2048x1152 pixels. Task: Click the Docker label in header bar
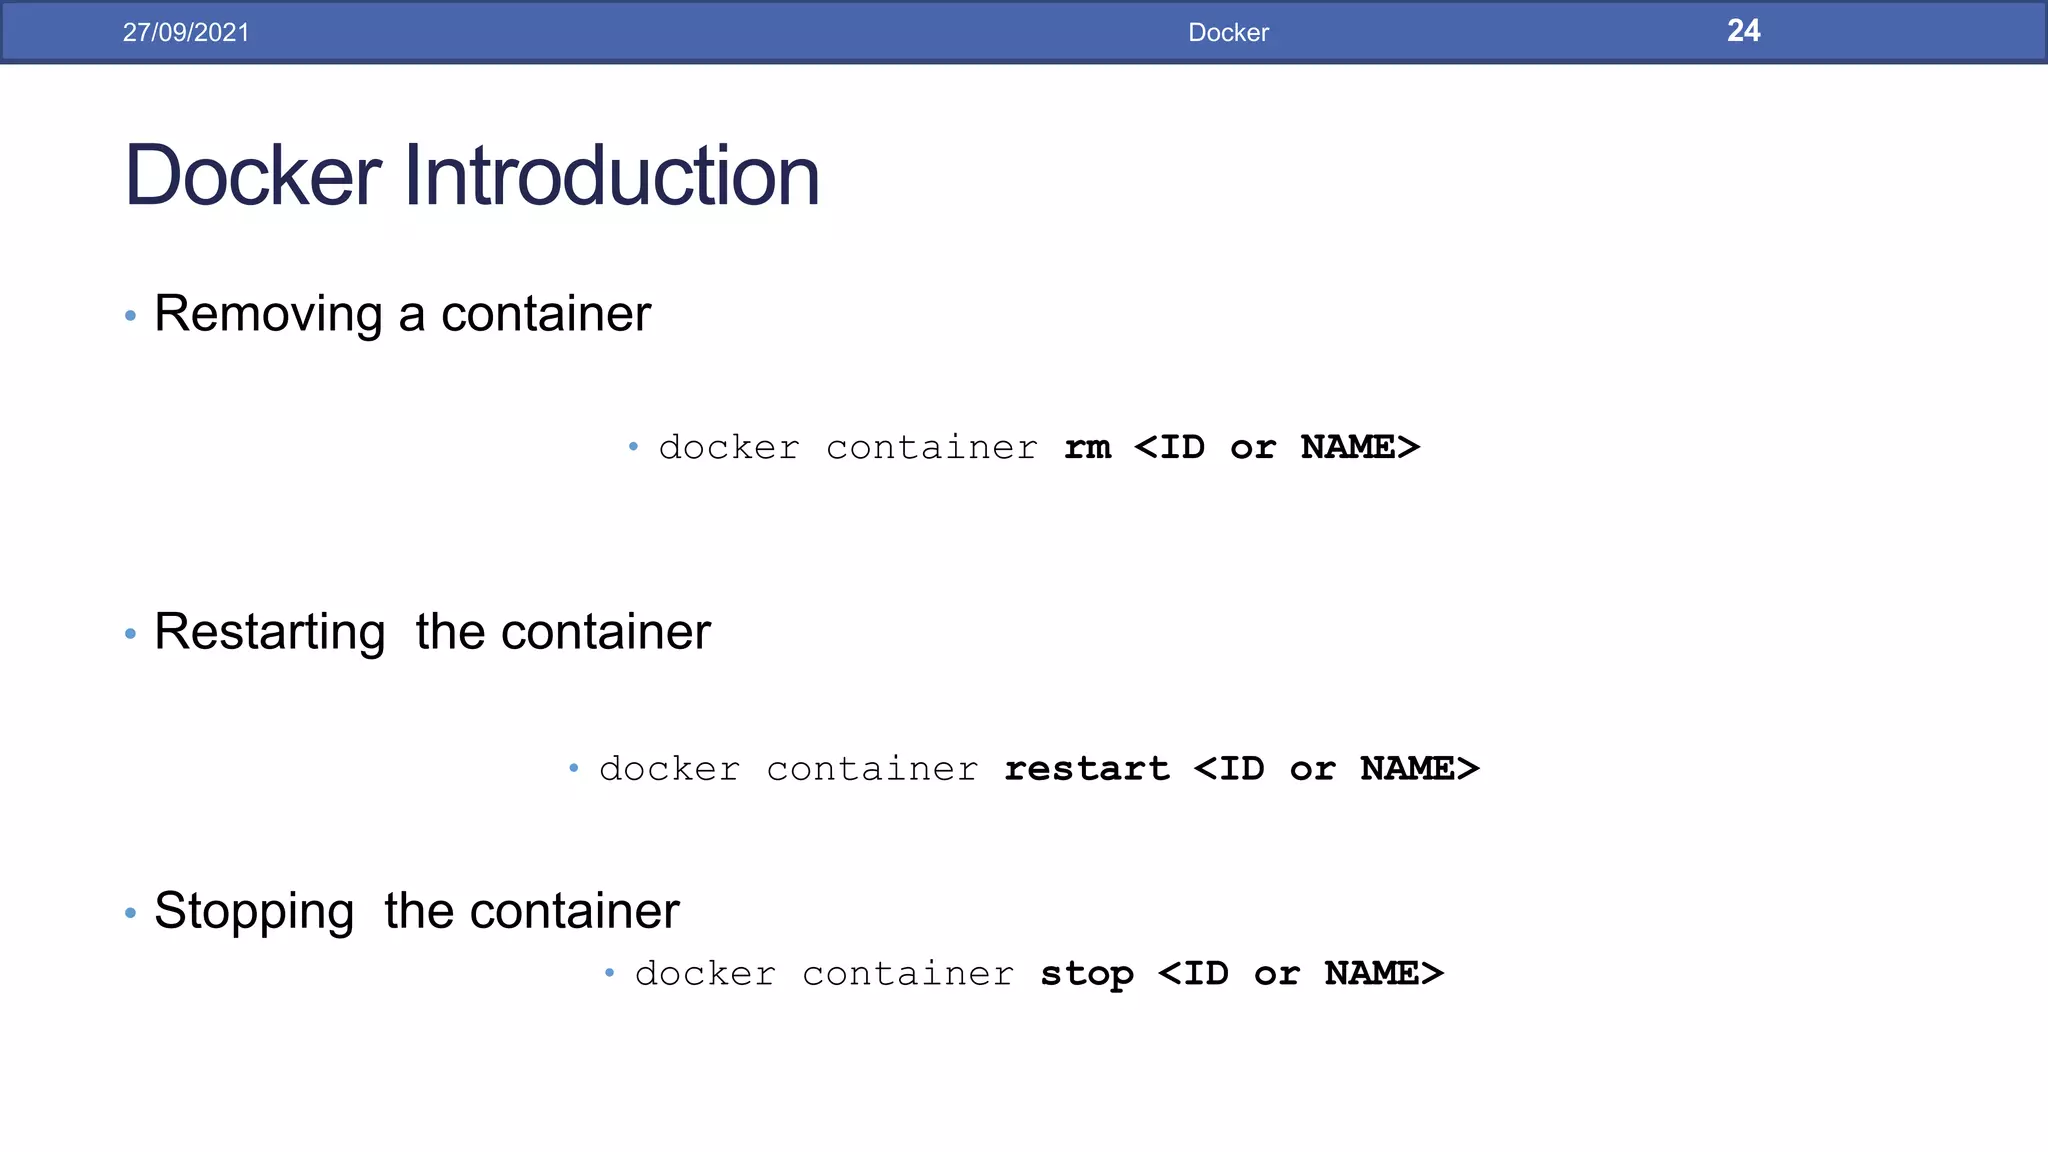pyautogui.click(x=1228, y=32)
